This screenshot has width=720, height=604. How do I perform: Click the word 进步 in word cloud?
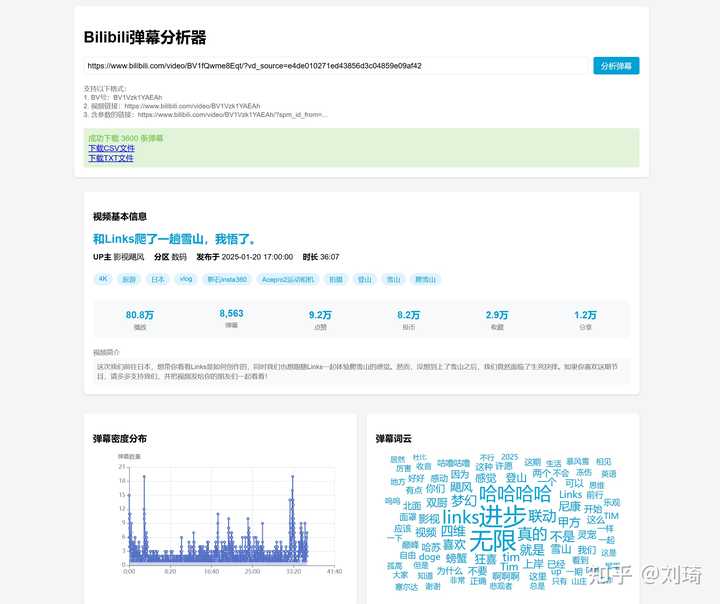click(502, 516)
